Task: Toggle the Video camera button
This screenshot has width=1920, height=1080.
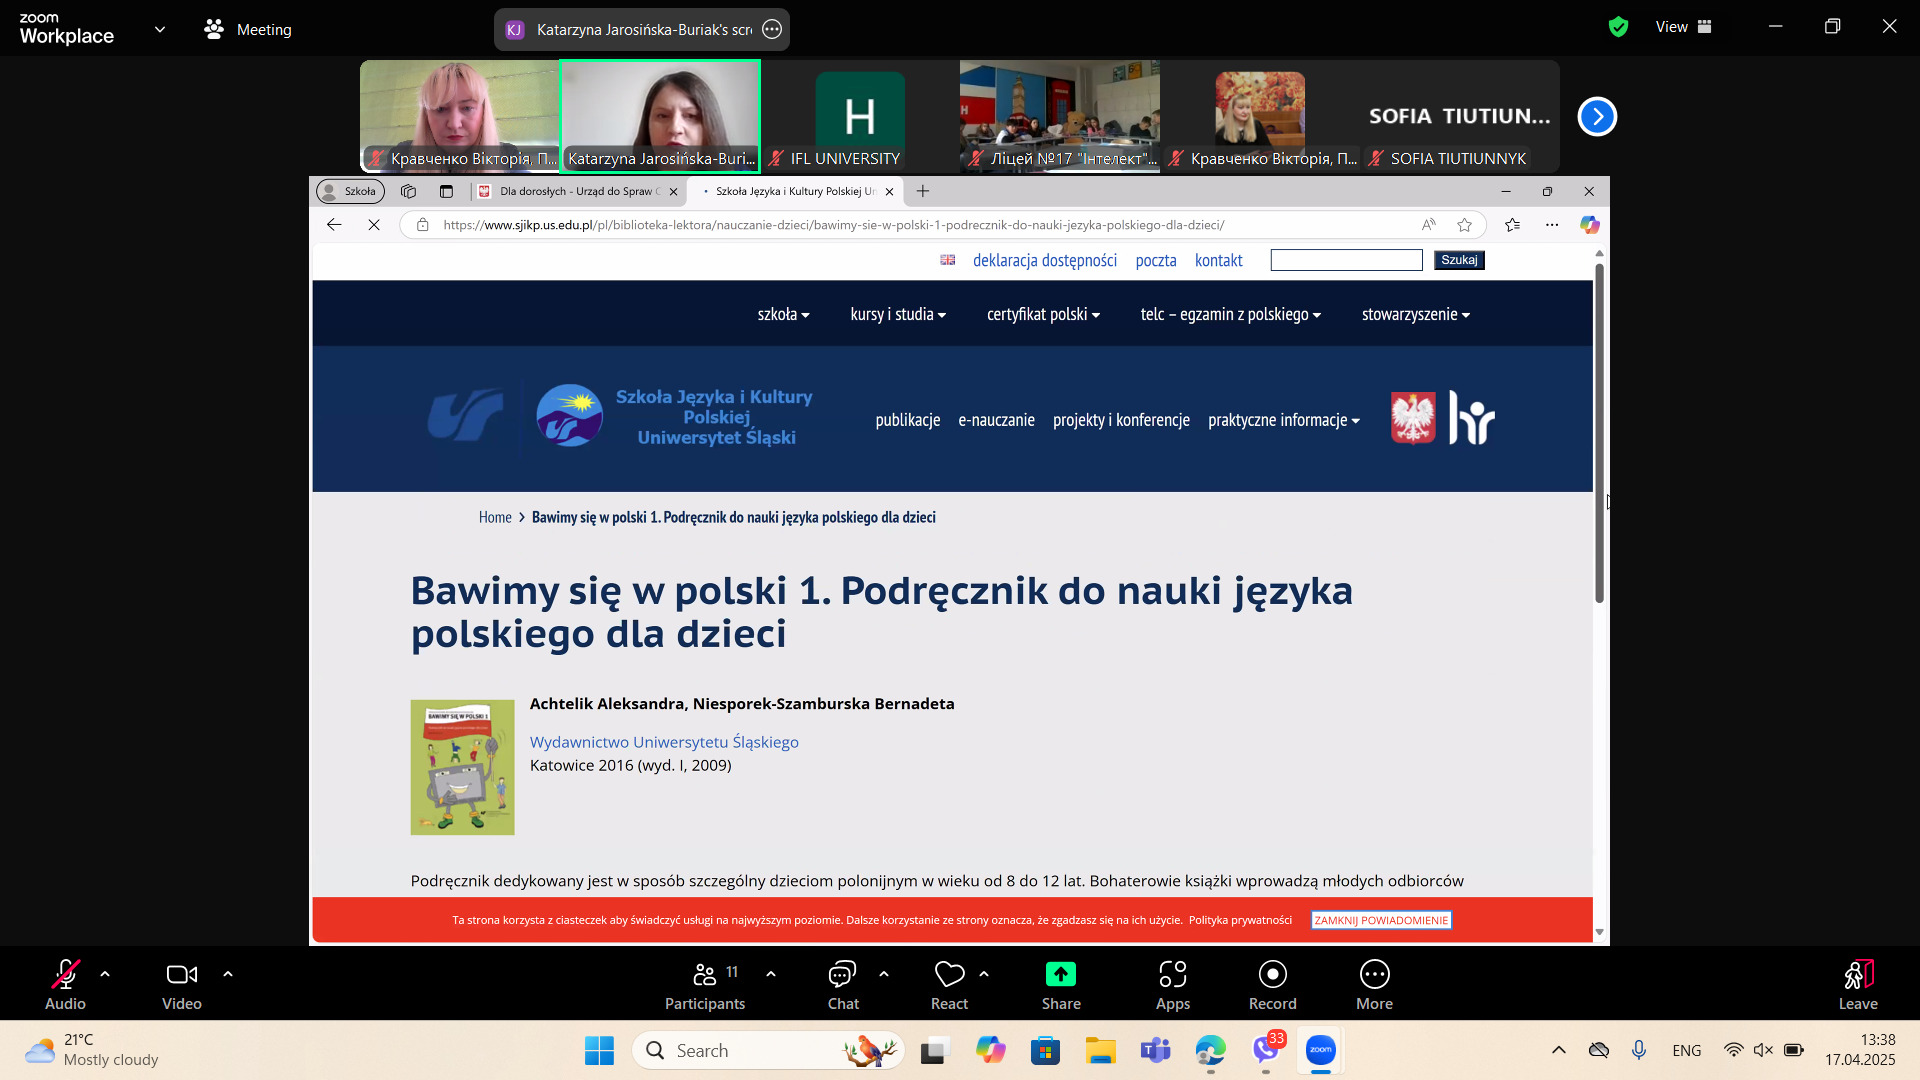Action: tap(182, 985)
